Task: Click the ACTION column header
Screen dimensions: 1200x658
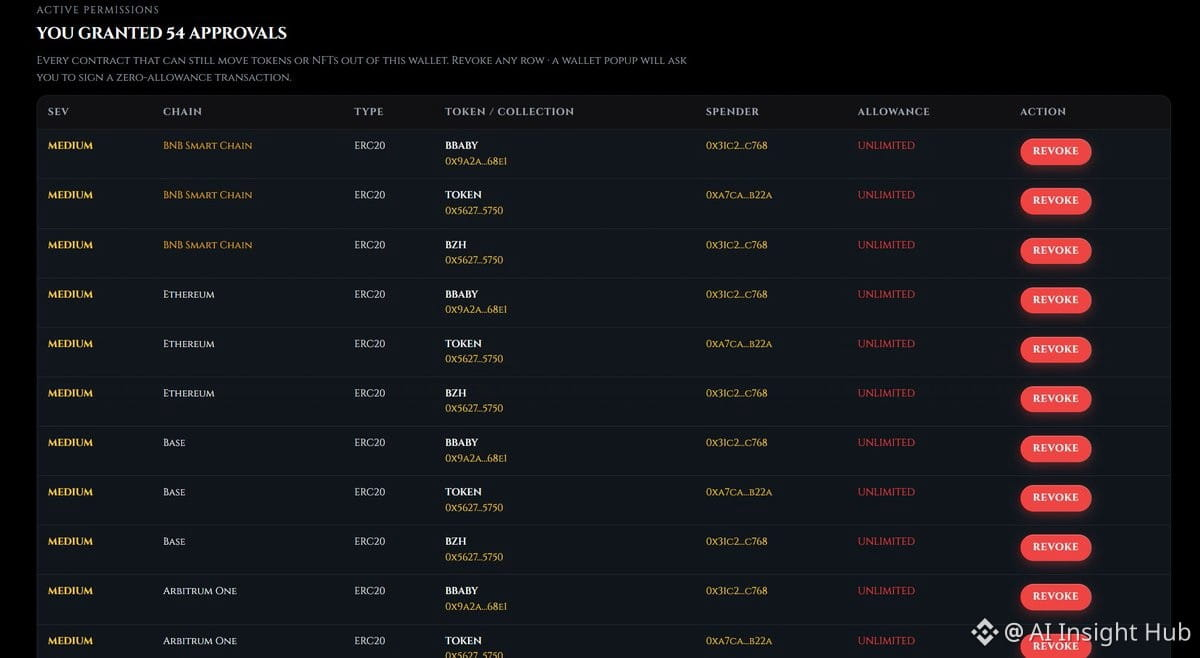Action: click(x=1043, y=112)
